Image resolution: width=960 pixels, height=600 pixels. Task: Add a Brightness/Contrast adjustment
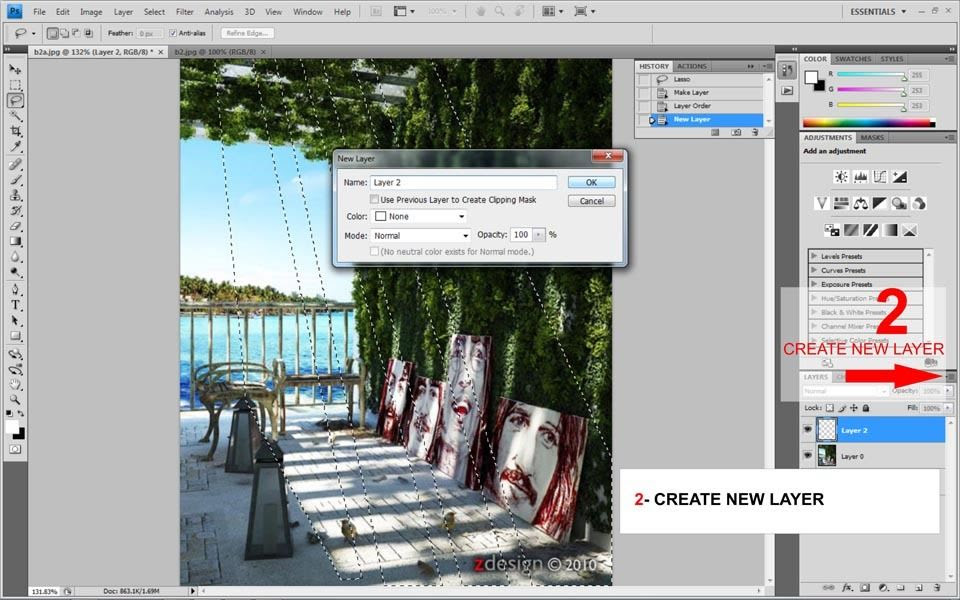pyautogui.click(x=841, y=177)
